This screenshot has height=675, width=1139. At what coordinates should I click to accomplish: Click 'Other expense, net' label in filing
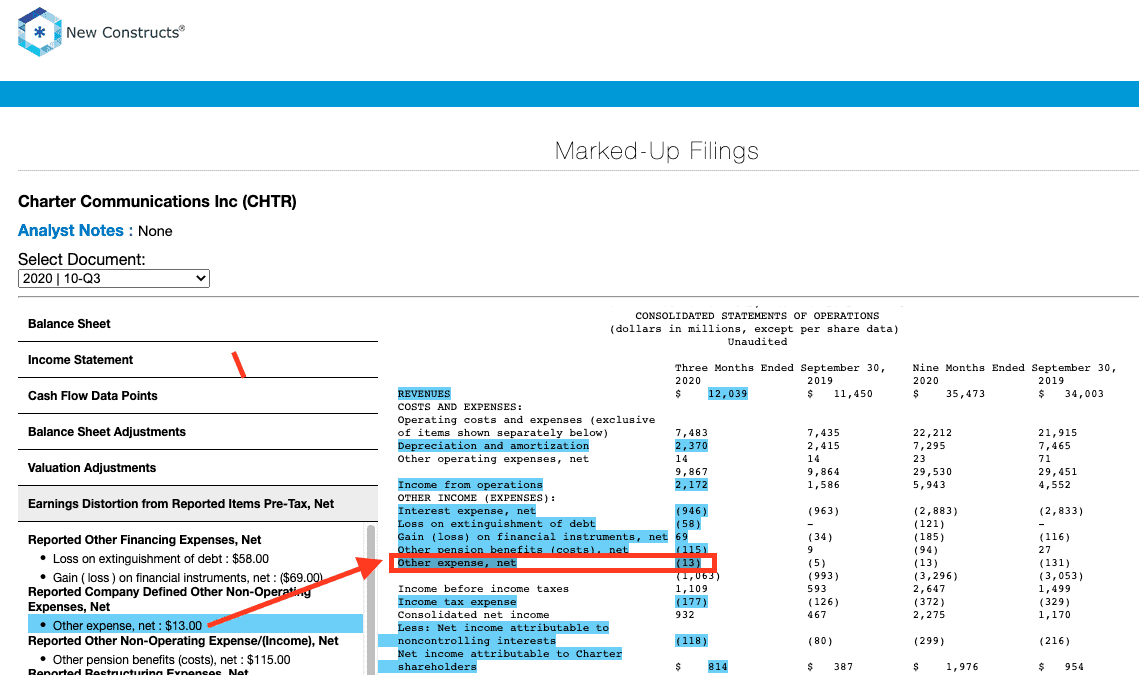[x=457, y=563]
